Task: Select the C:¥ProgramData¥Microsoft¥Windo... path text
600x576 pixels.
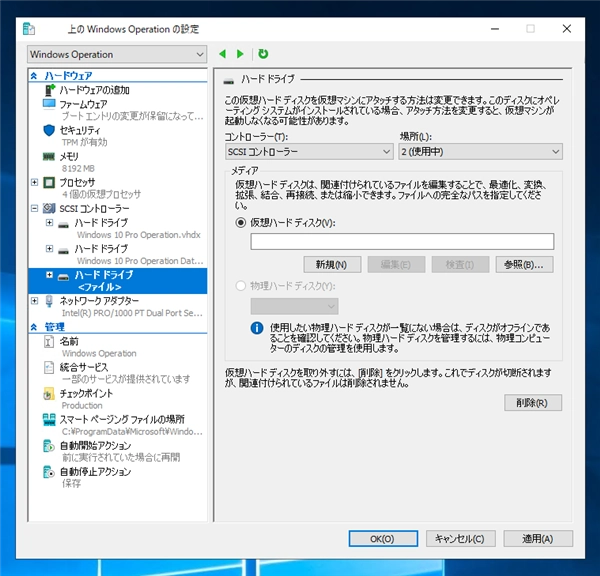Action: 132,432
